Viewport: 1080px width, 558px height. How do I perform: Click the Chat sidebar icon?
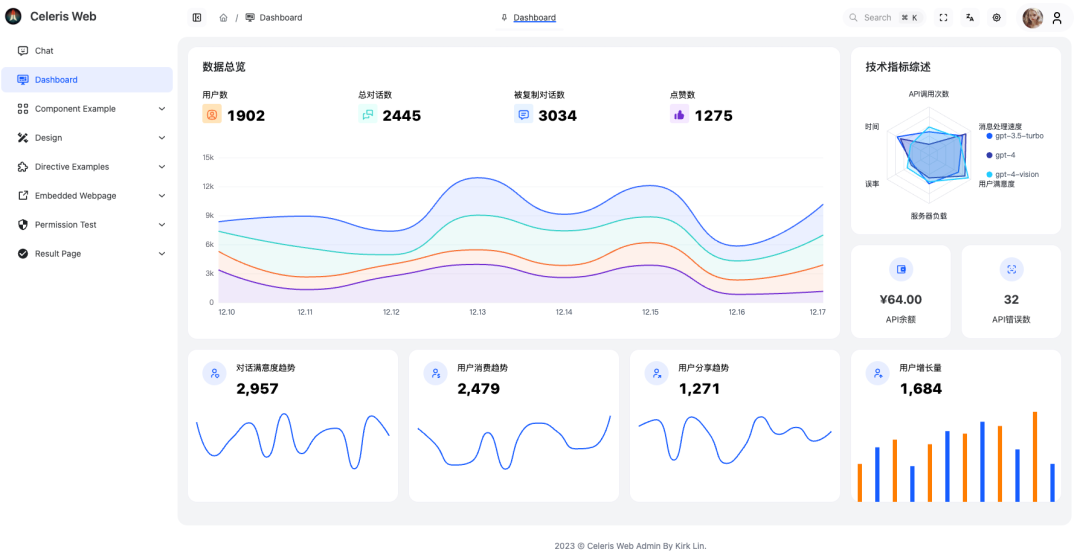(x=23, y=51)
